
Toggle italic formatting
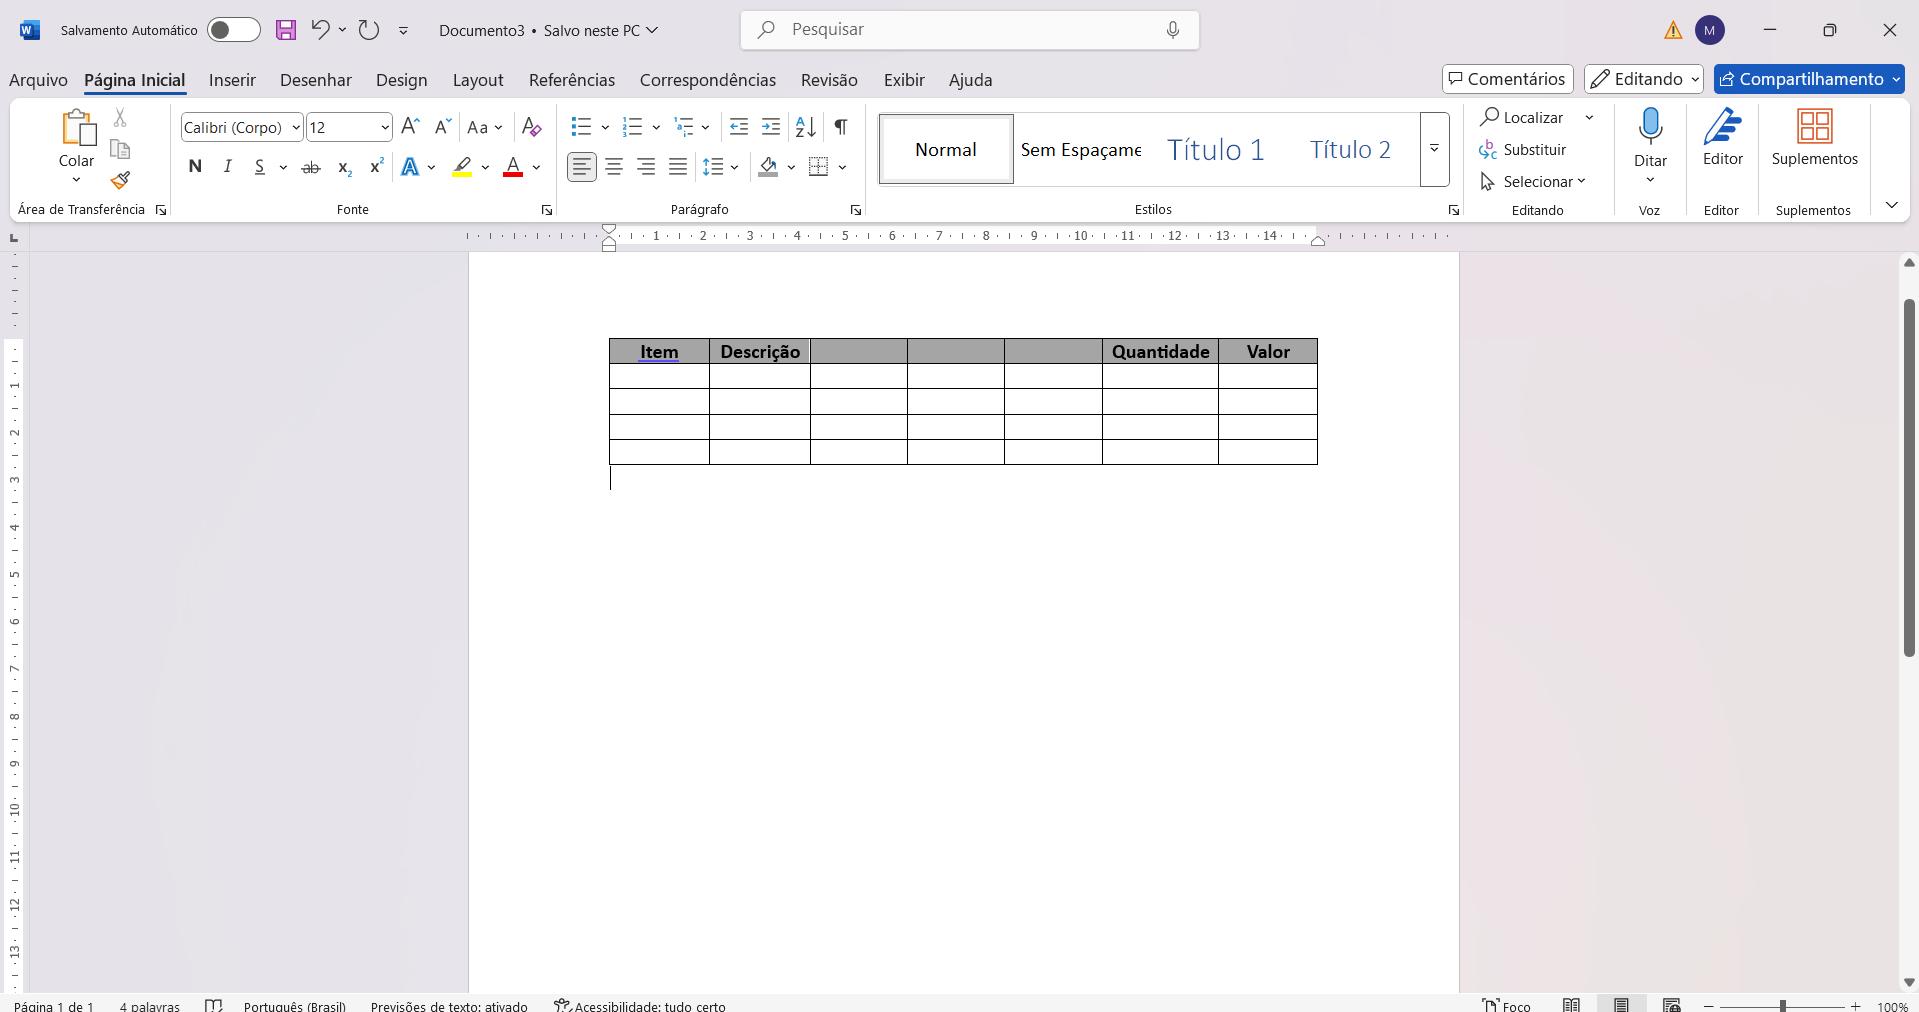pos(228,167)
